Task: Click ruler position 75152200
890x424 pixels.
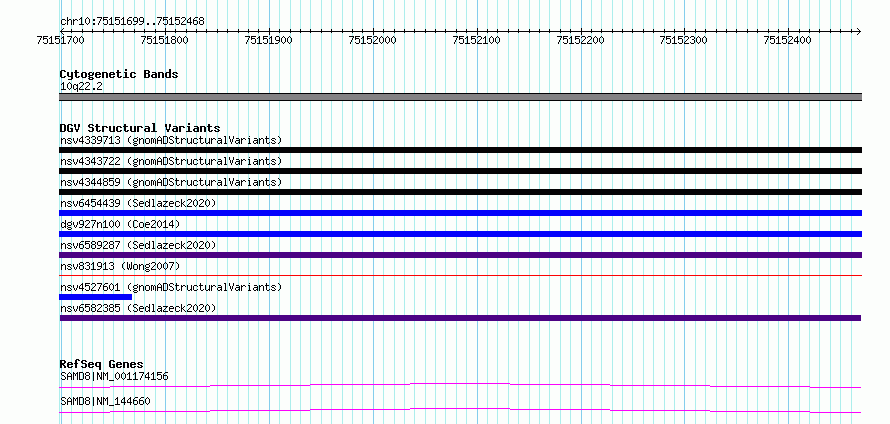Action: click(x=581, y=40)
